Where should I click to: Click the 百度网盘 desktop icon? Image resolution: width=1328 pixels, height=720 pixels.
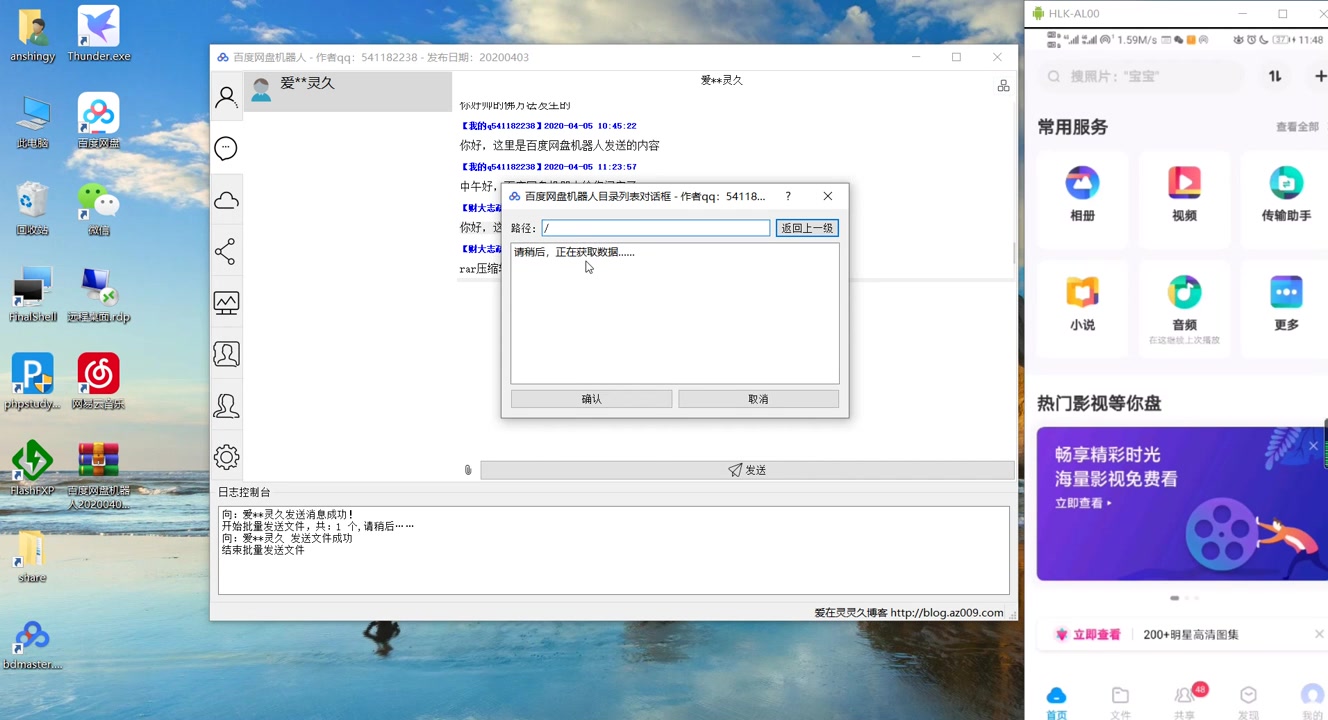99,121
